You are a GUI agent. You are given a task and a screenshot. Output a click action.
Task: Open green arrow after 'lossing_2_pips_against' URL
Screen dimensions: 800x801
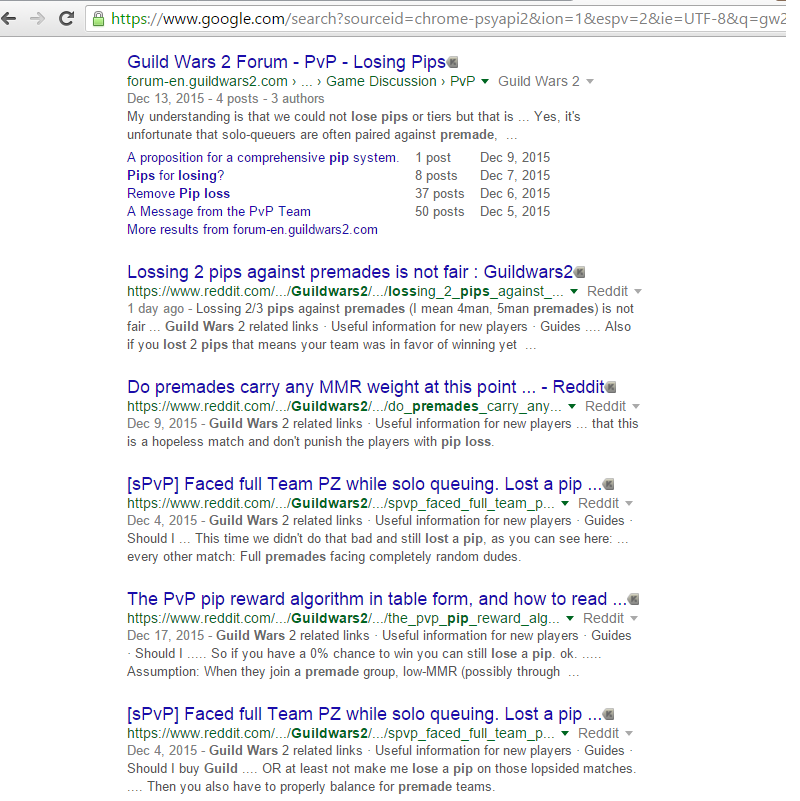574,291
